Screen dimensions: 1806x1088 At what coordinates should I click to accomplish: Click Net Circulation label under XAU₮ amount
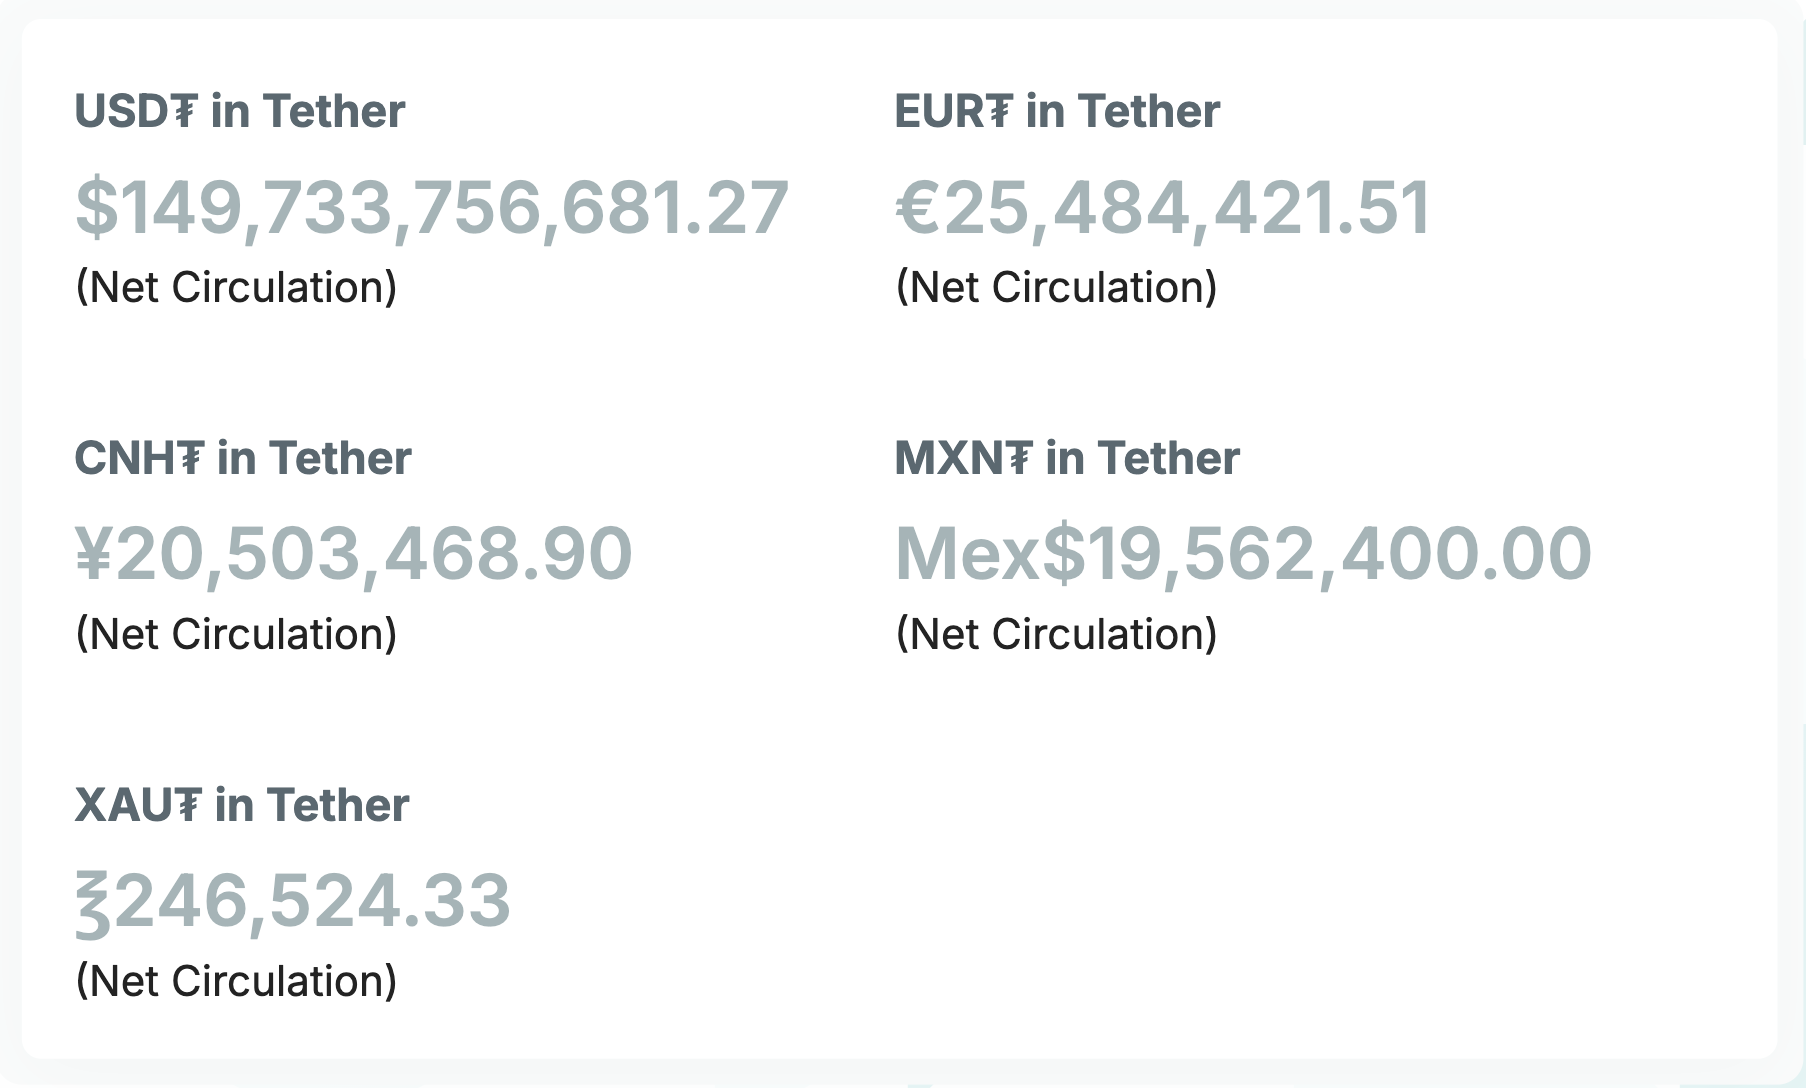tap(236, 981)
